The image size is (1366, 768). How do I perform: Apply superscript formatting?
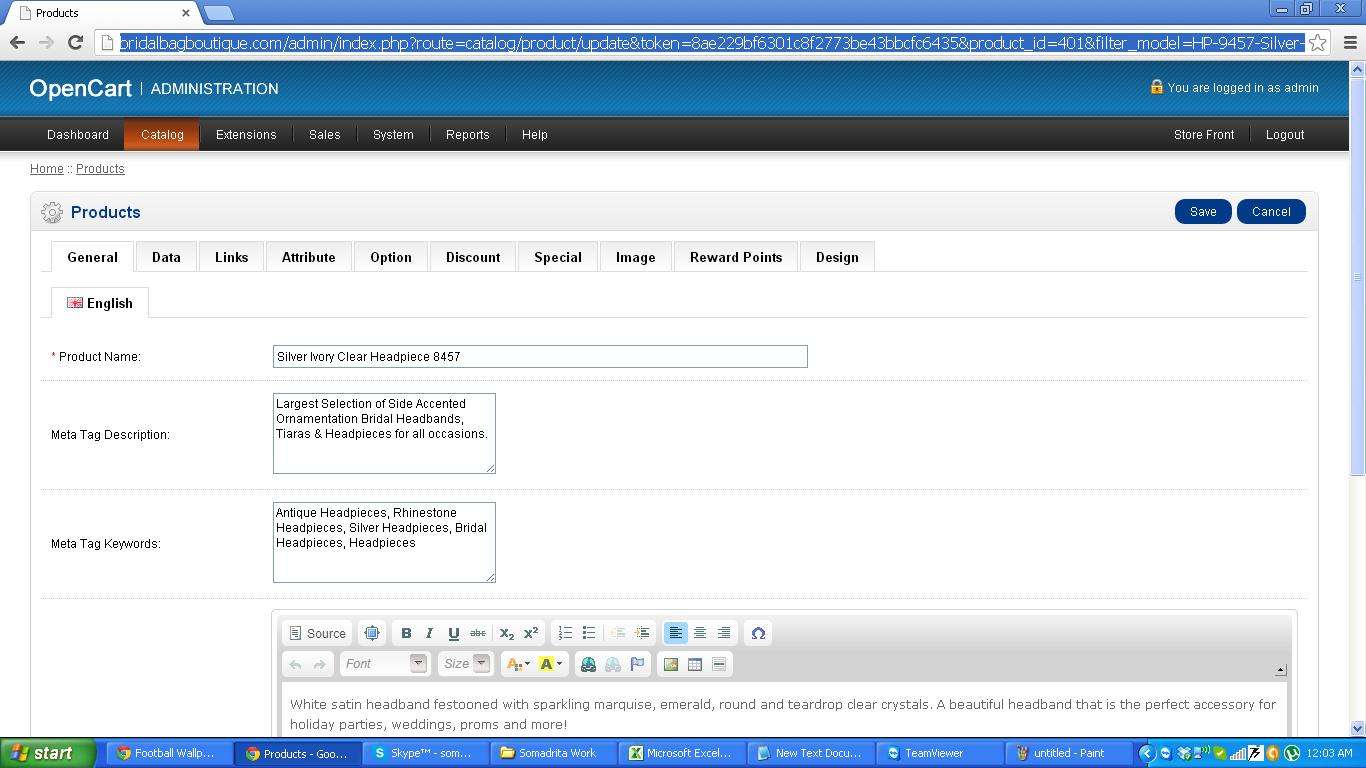(x=531, y=633)
